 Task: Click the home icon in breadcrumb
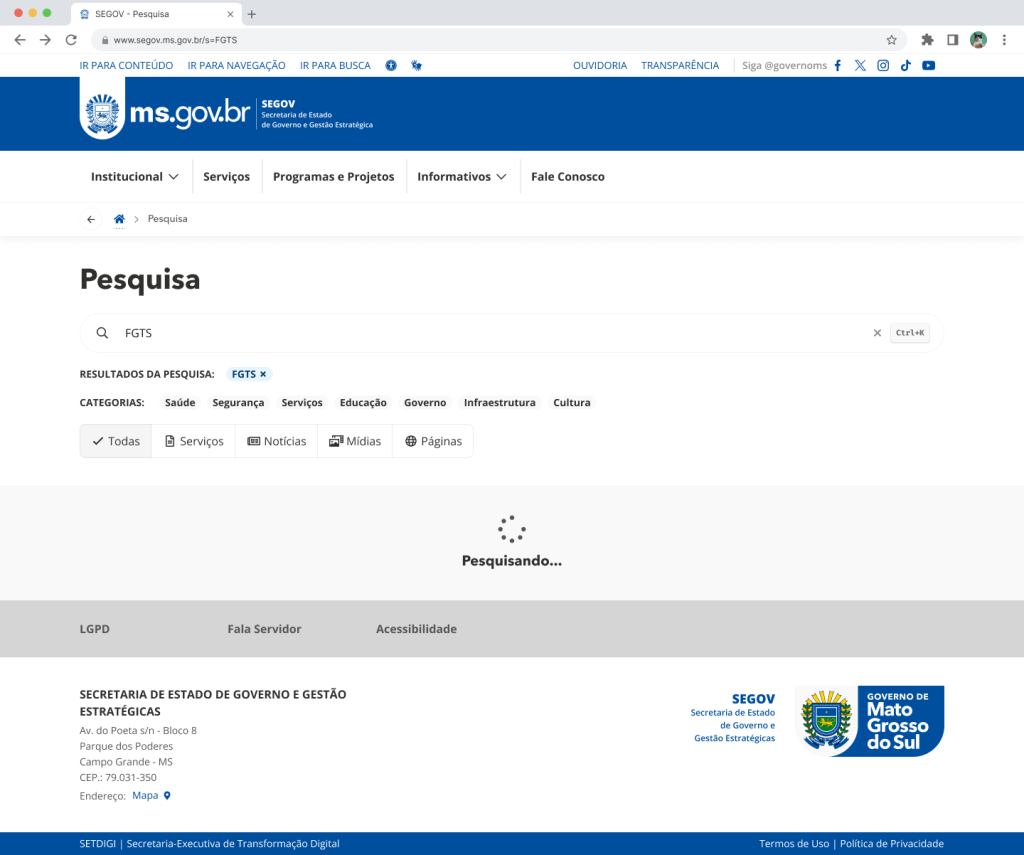[x=119, y=219]
